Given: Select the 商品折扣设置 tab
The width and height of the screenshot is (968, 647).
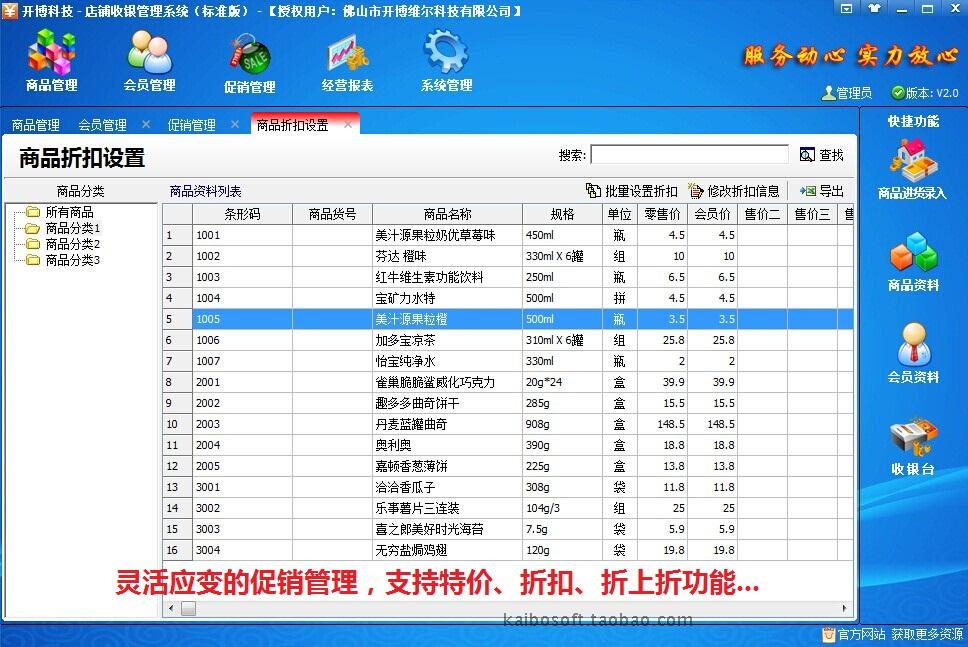Looking at the screenshot, I should 293,125.
